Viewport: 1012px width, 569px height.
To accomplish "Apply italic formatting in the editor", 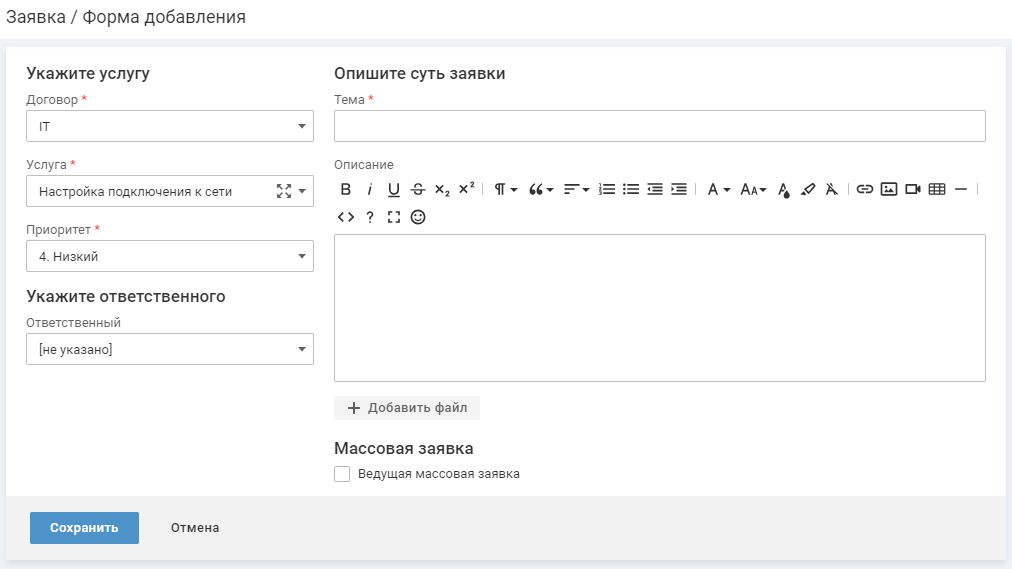I will [369, 189].
